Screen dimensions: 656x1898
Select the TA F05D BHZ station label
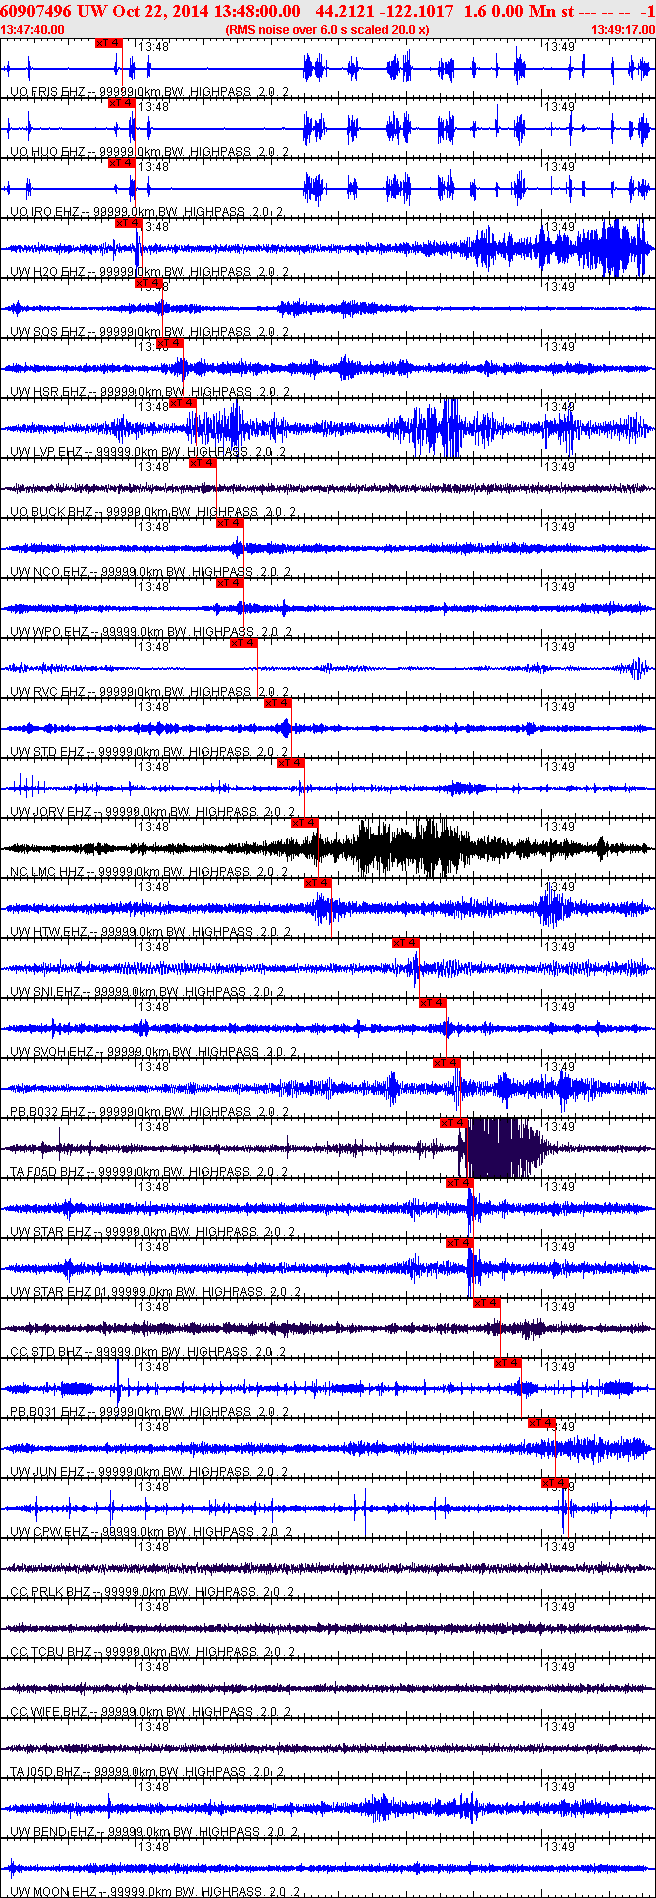[149, 1172]
